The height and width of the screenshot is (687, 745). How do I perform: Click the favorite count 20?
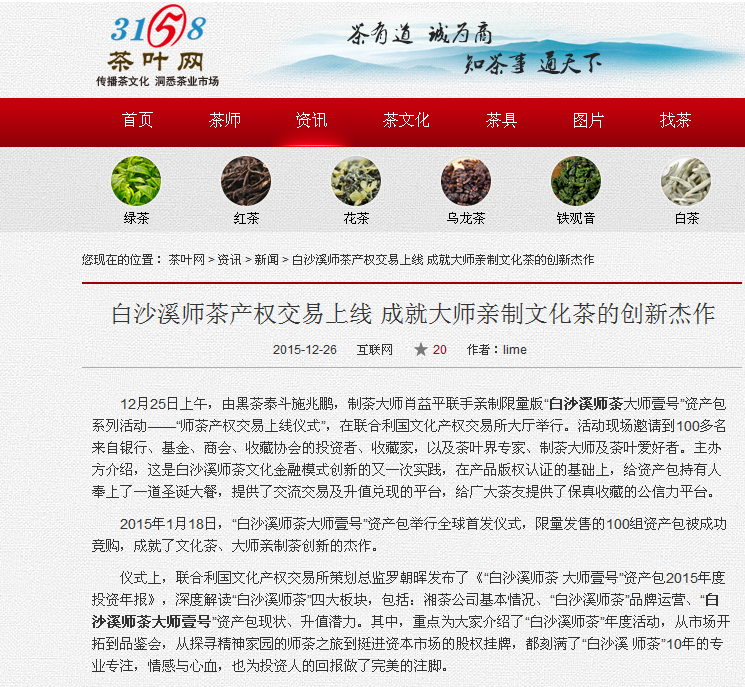coord(439,350)
